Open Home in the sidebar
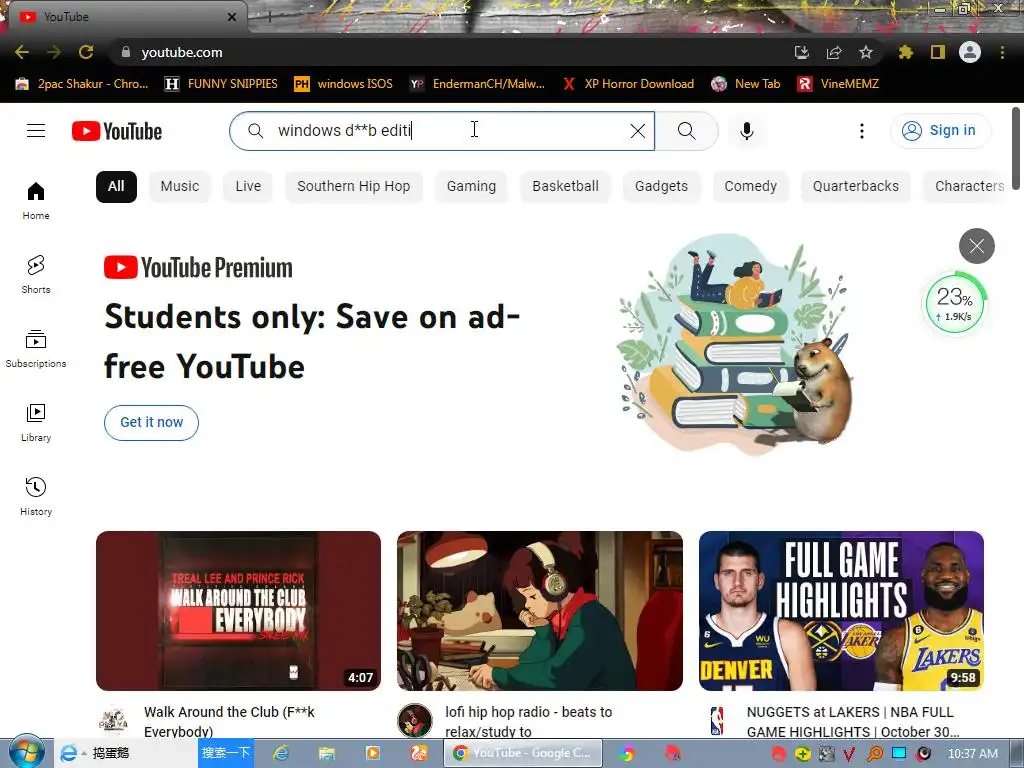The width and height of the screenshot is (1024, 768). coord(36,200)
